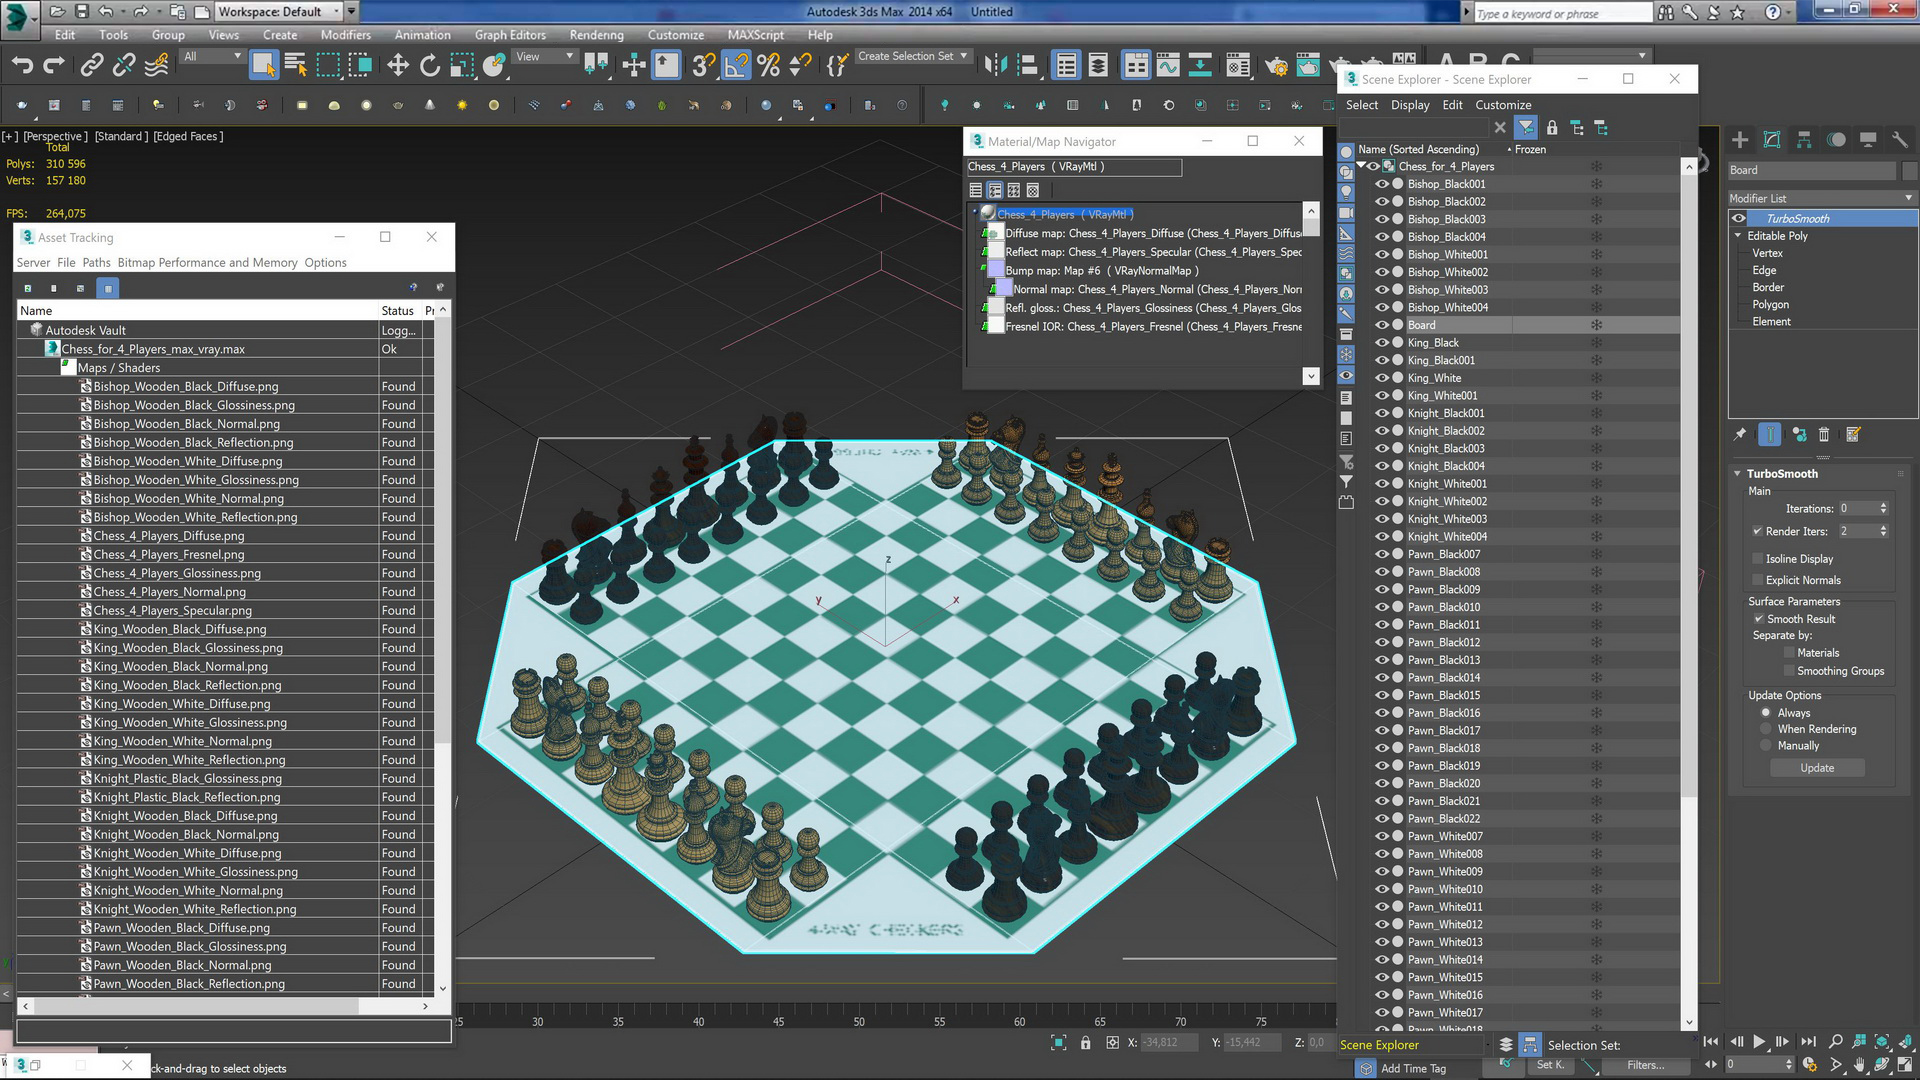
Task: Toggle the Percent Snap button
Action: point(768,66)
